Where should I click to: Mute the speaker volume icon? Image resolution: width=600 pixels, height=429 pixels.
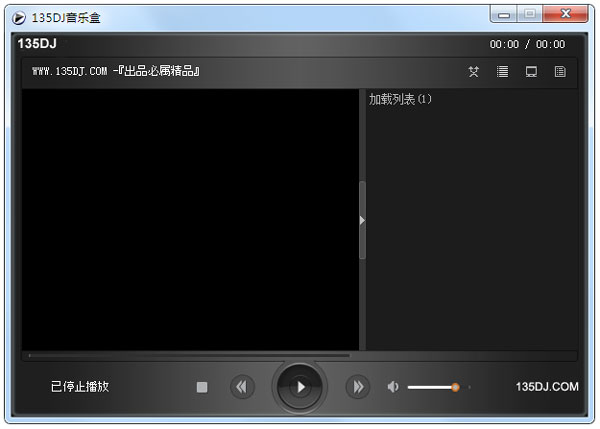tap(393, 387)
